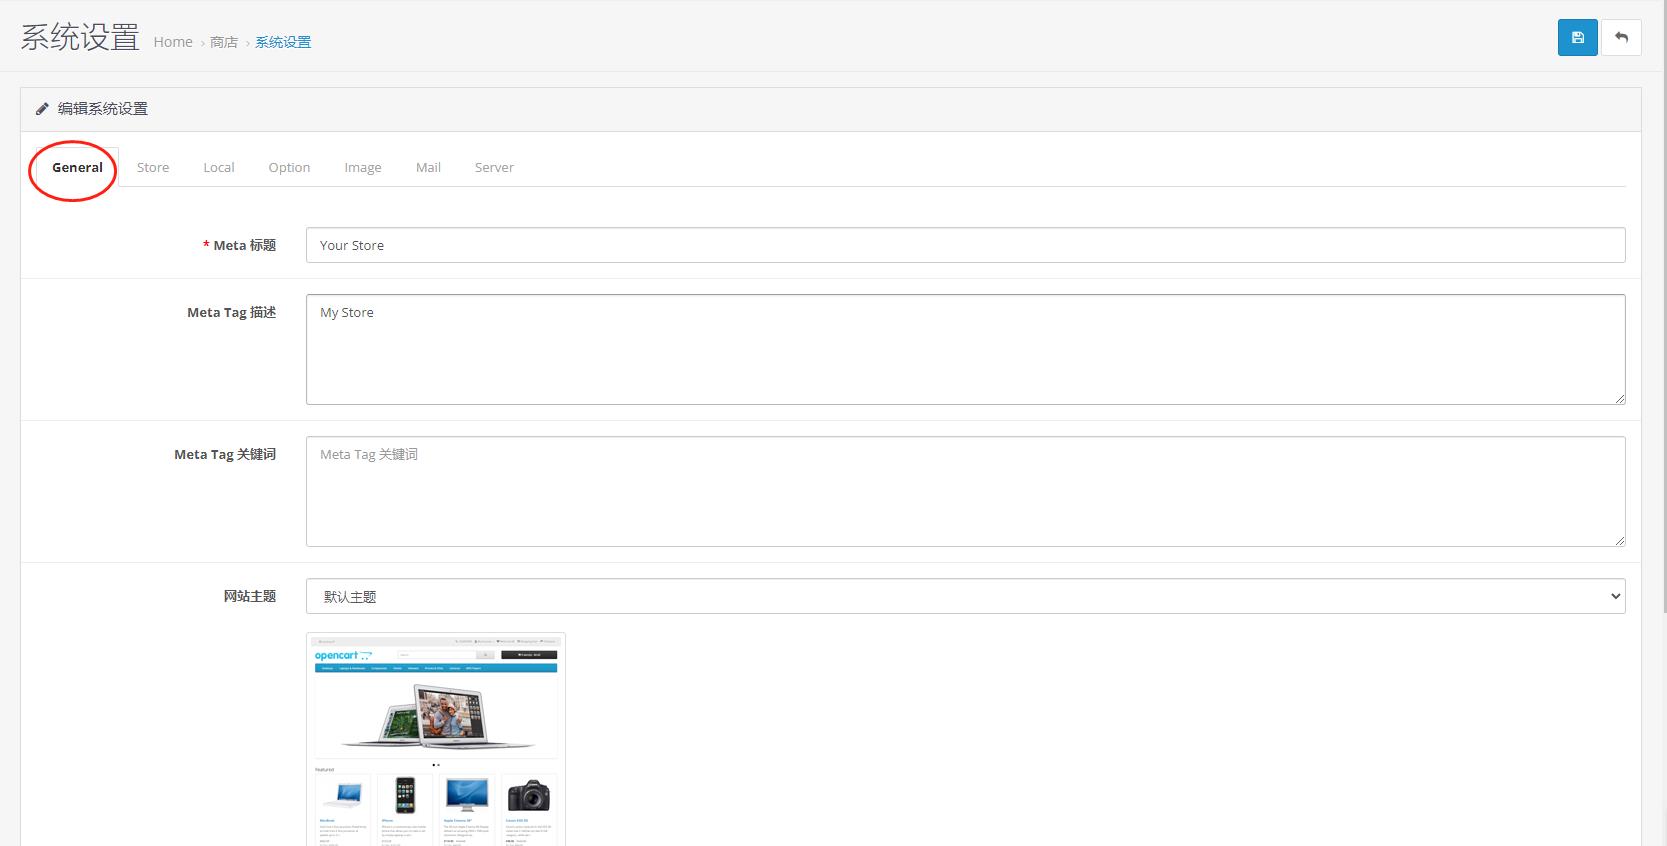
Task: Click the resize handle of Meta Tag 描述 textarea
Action: point(1619,398)
